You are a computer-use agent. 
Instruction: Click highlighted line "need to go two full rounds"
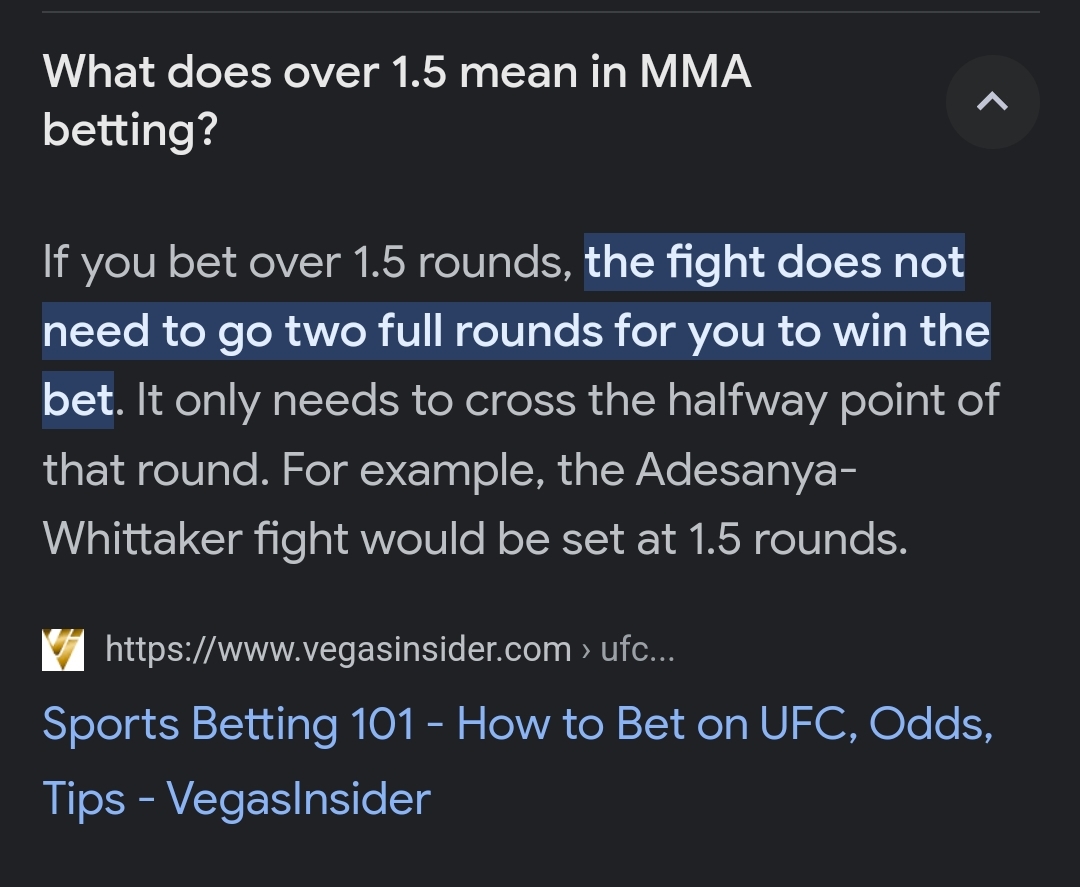point(322,331)
